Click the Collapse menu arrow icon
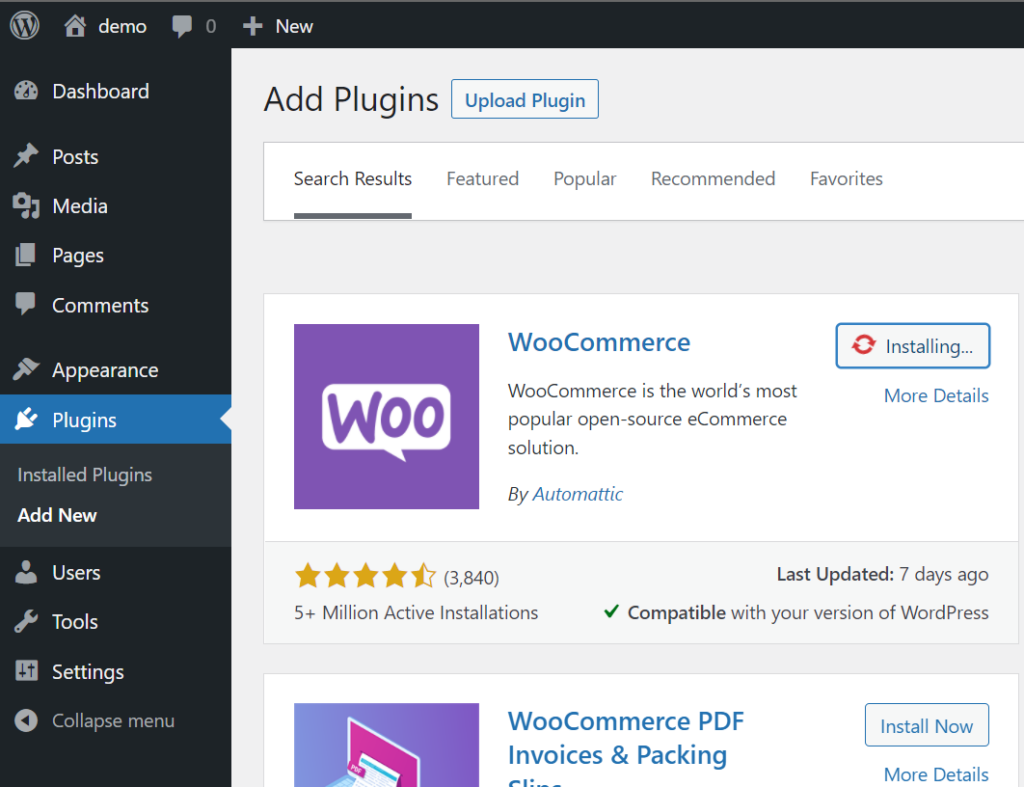 pos(26,720)
